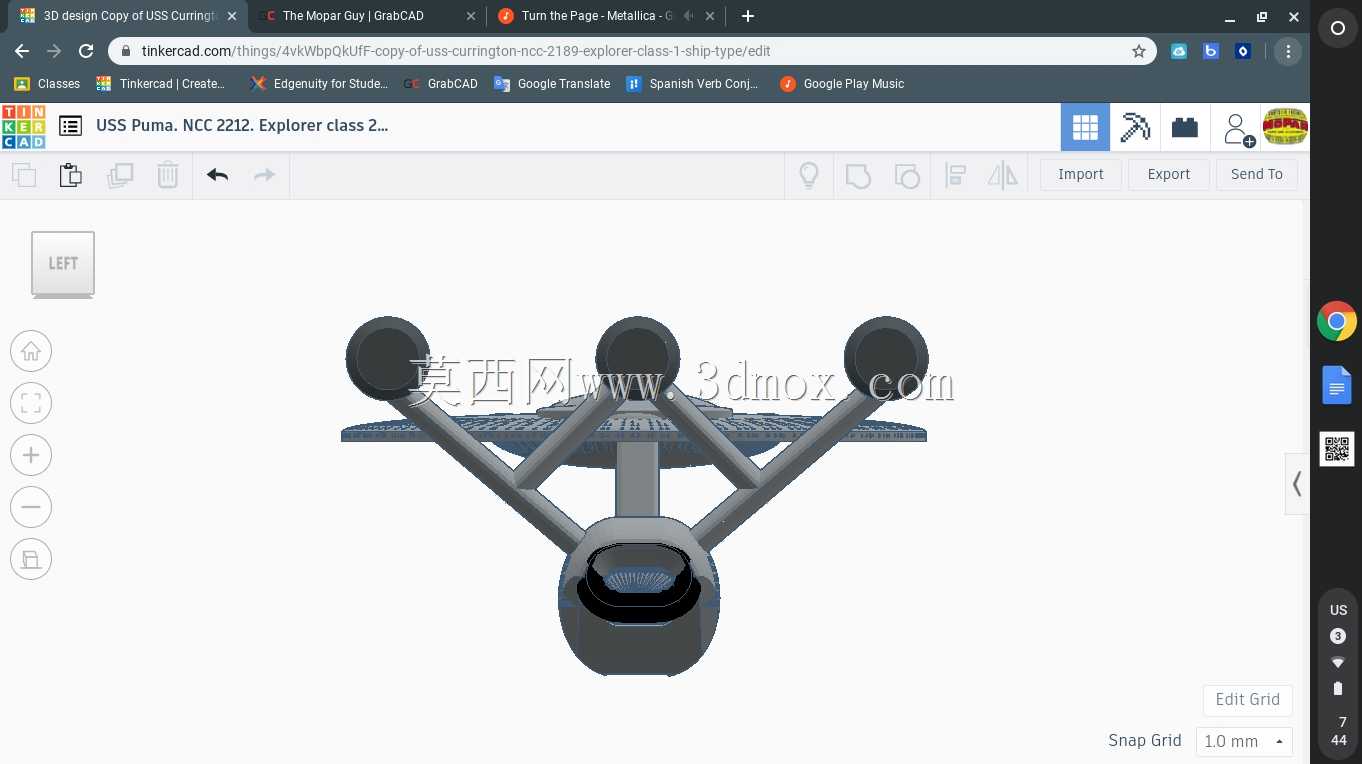Click the Align tool icon

[955, 176]
